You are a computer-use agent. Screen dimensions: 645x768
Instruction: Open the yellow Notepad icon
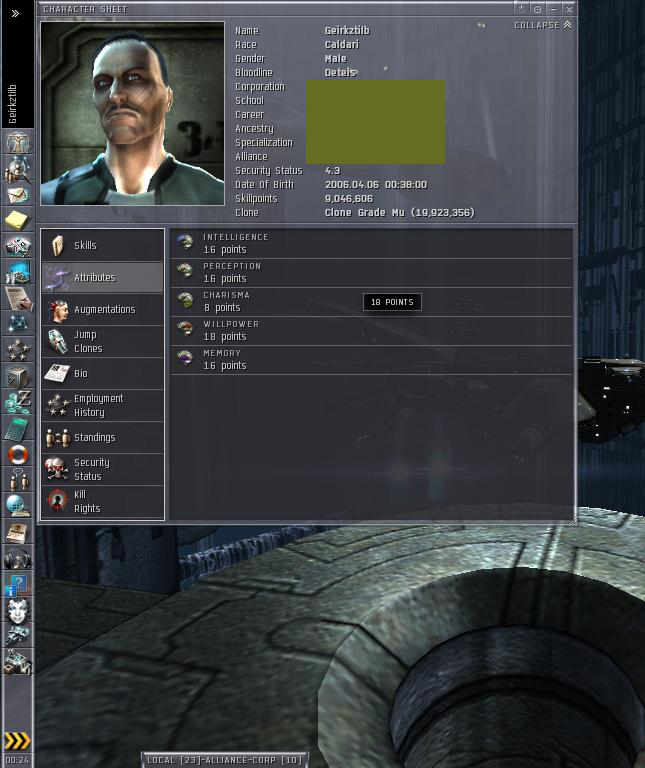pos(18,221)
